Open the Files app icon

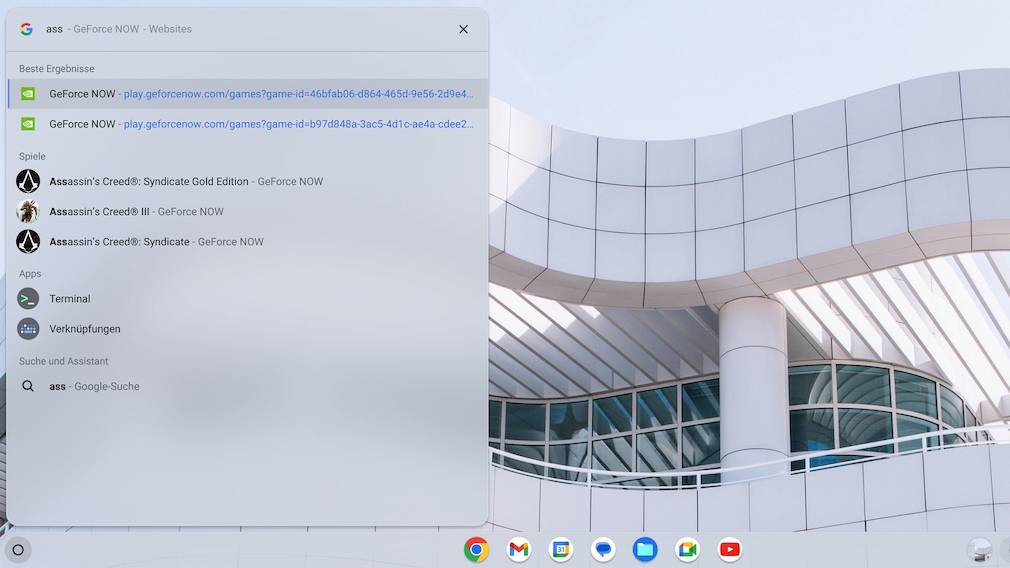coord(645,549)
